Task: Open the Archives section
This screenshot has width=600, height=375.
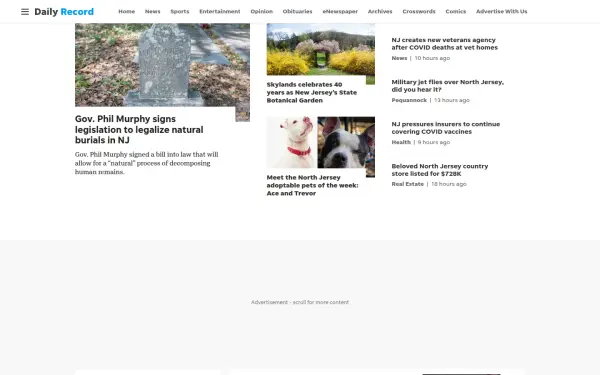Action: [x=380, y=11]
